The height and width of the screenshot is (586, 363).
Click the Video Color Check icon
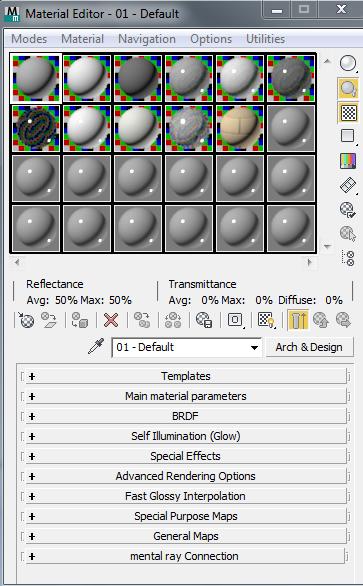[x=348, y=161]
